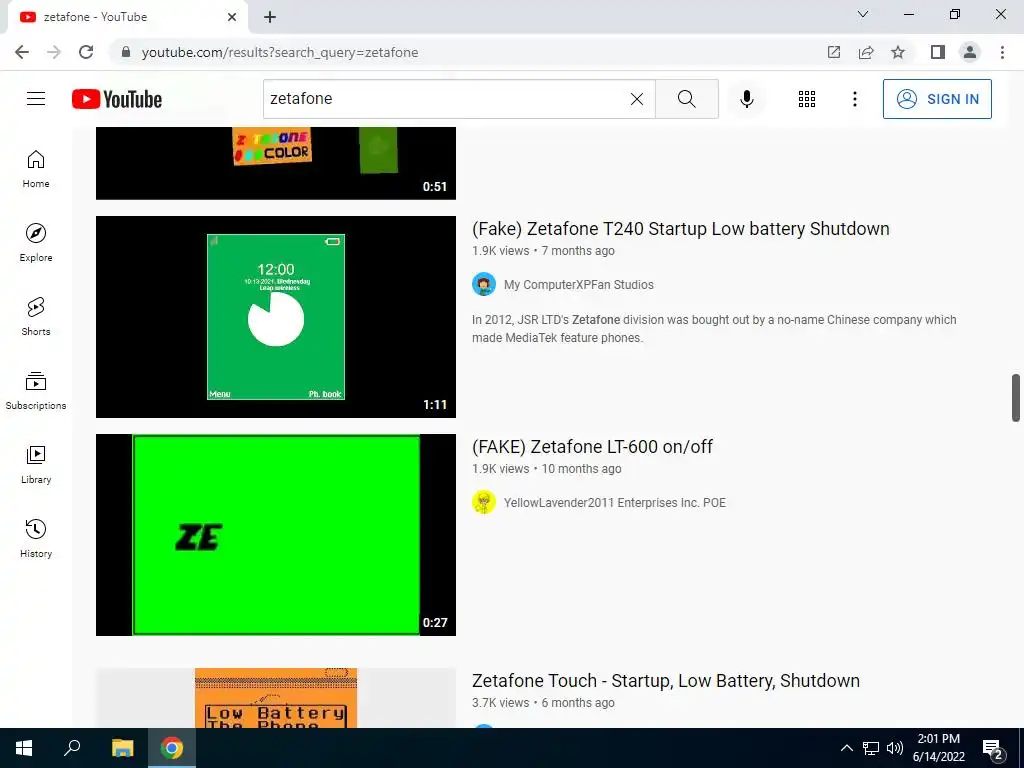Open the Zetafone T240 green thumbnail

coord(276,317)
